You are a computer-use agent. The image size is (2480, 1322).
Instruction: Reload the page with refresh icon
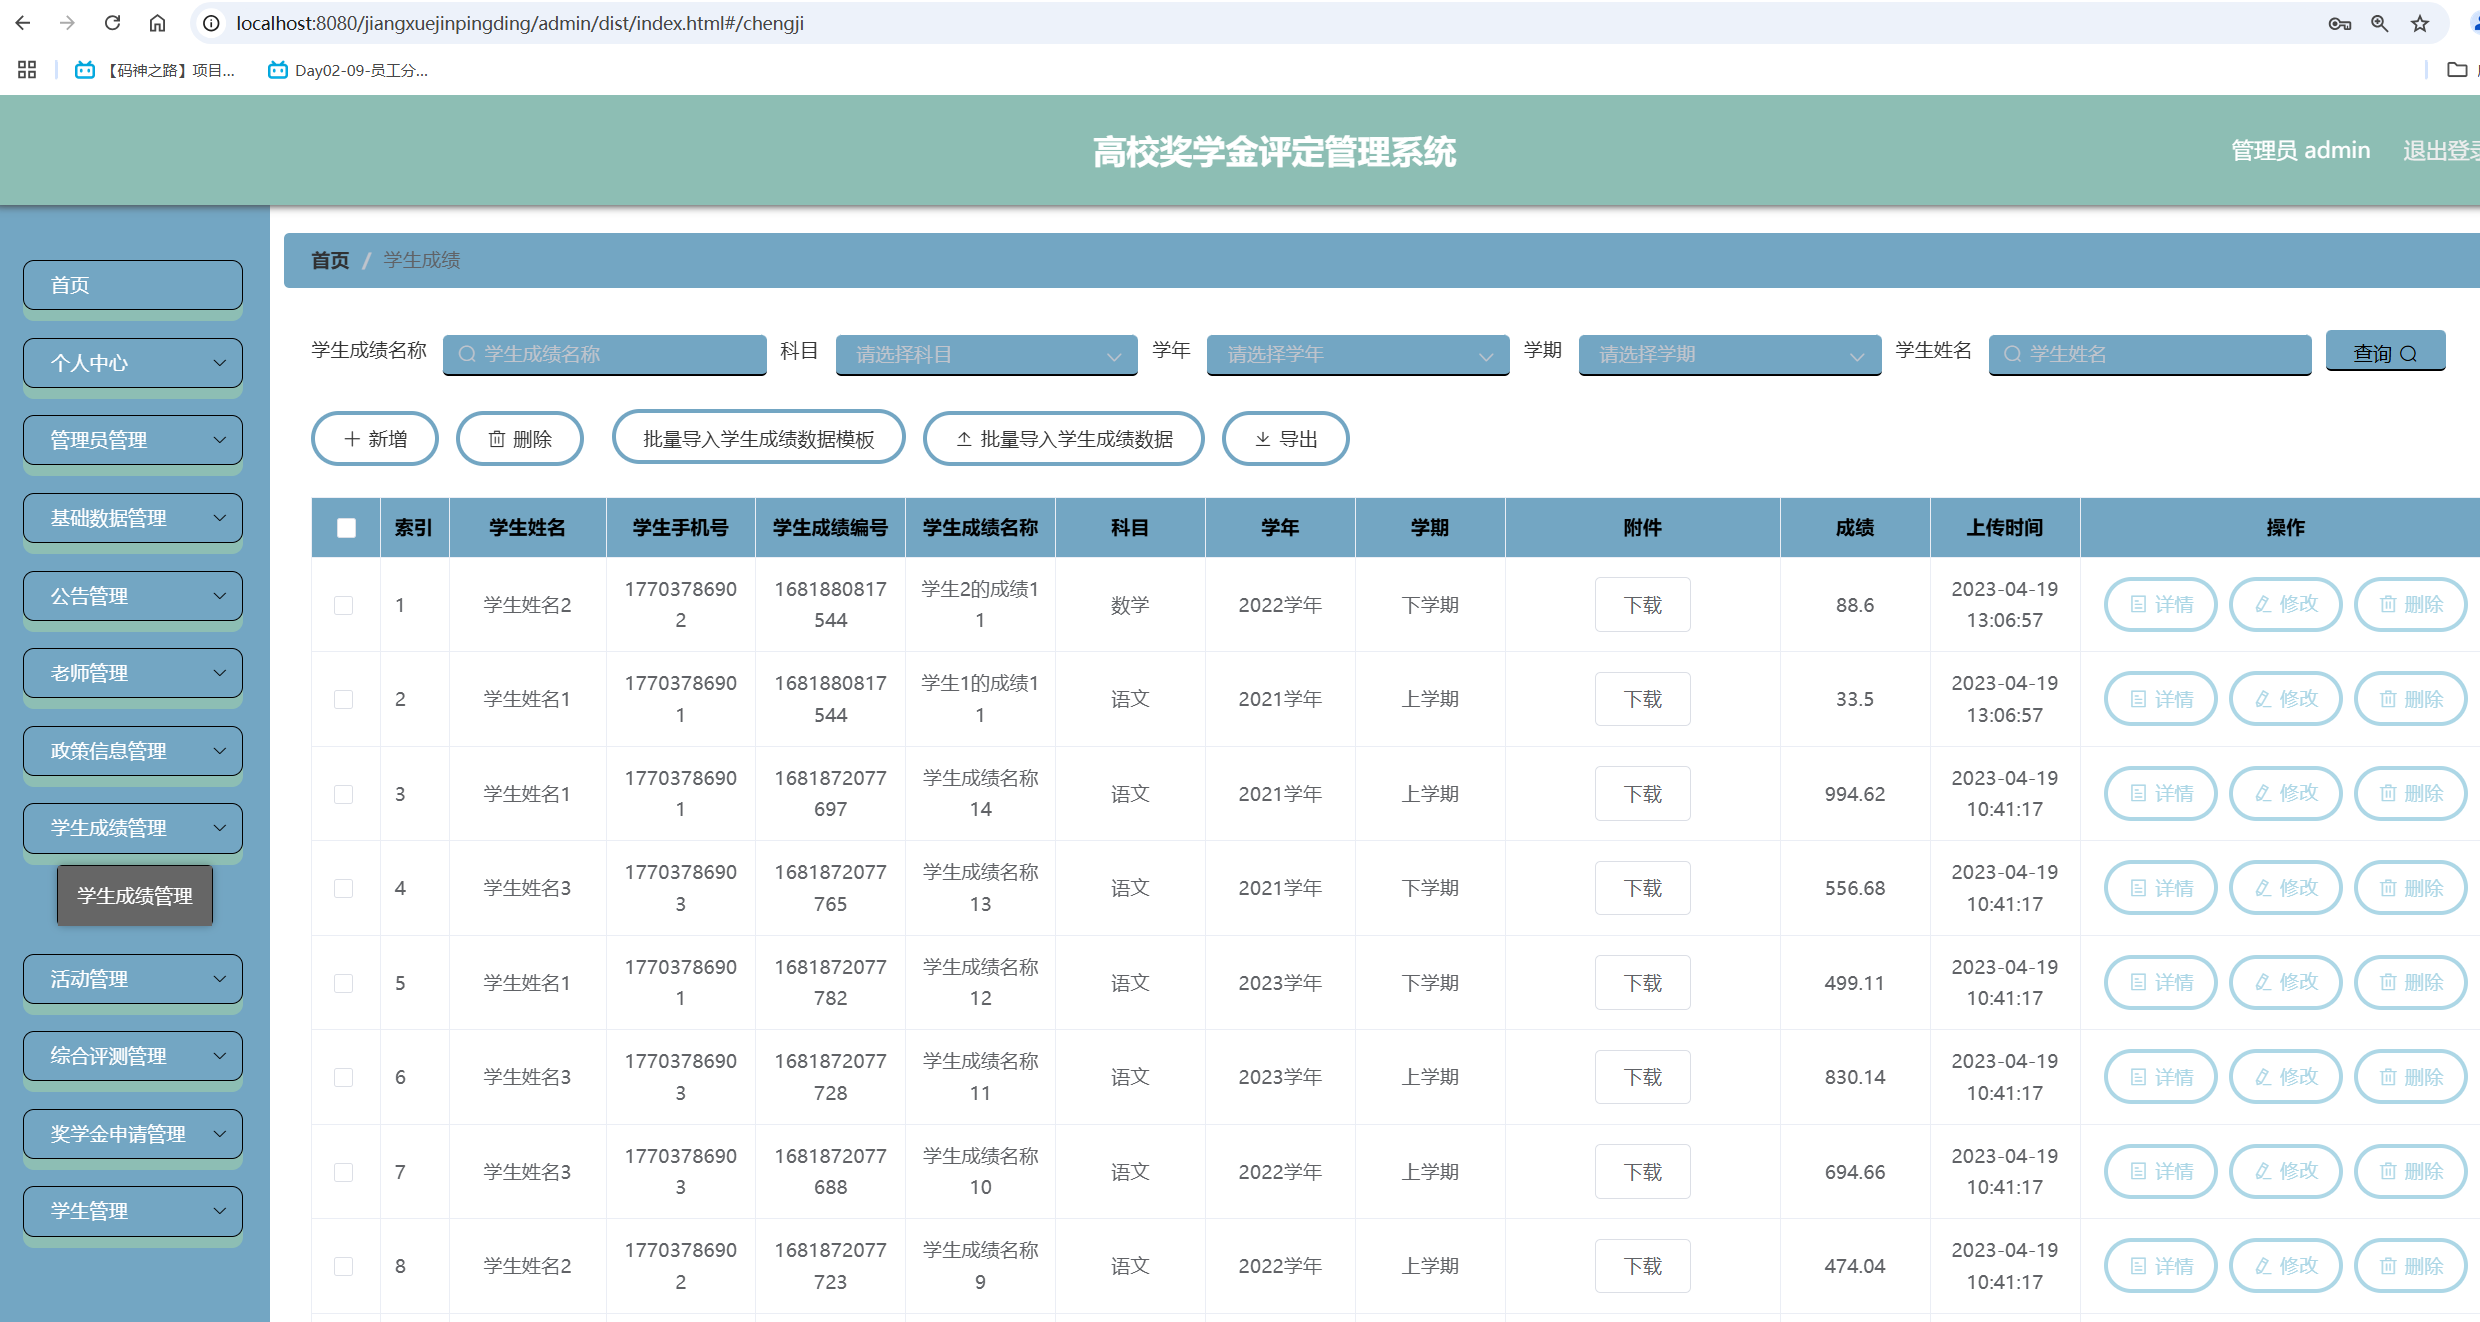[112, 23]
